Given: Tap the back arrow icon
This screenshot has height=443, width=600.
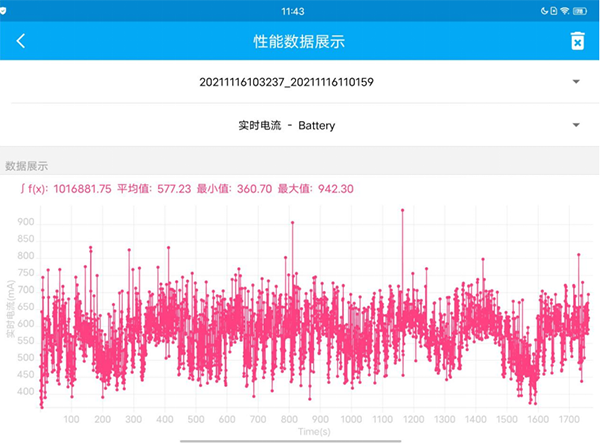Looking at the screenshot, I should tap(21, 41).
